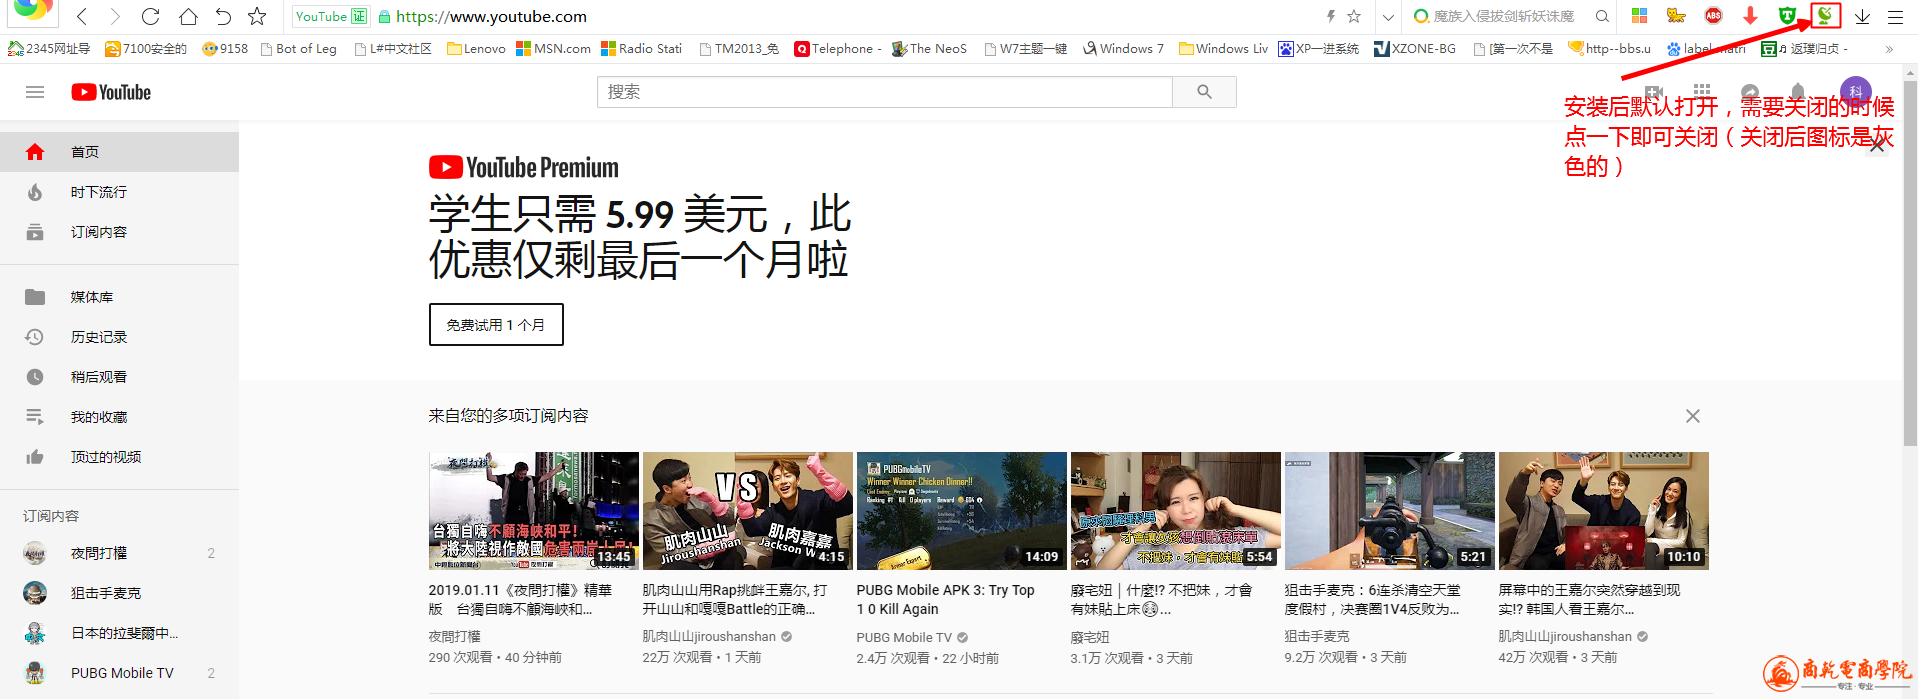This screenshot has height=699, width=1918.
Task: Open the Lenovo bookmark folder
Action: pos(476,48)
